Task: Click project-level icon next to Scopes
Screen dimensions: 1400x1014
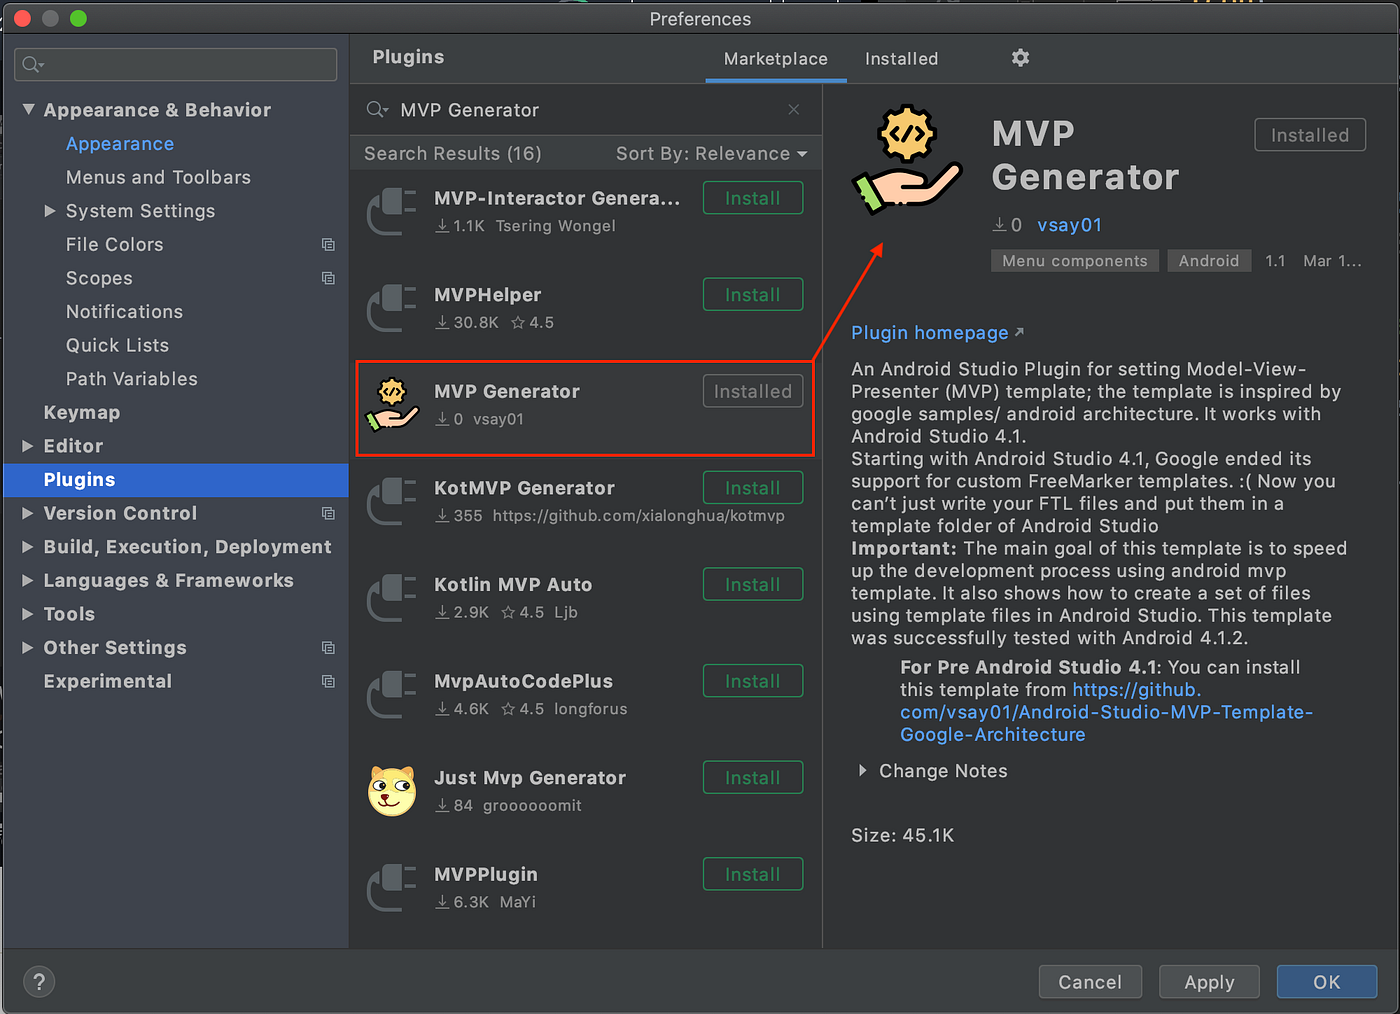Action: pos(328,278)
